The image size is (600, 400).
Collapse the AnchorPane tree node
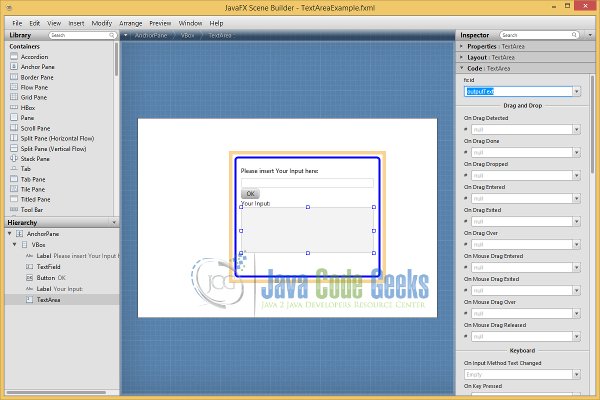point(10,233)
